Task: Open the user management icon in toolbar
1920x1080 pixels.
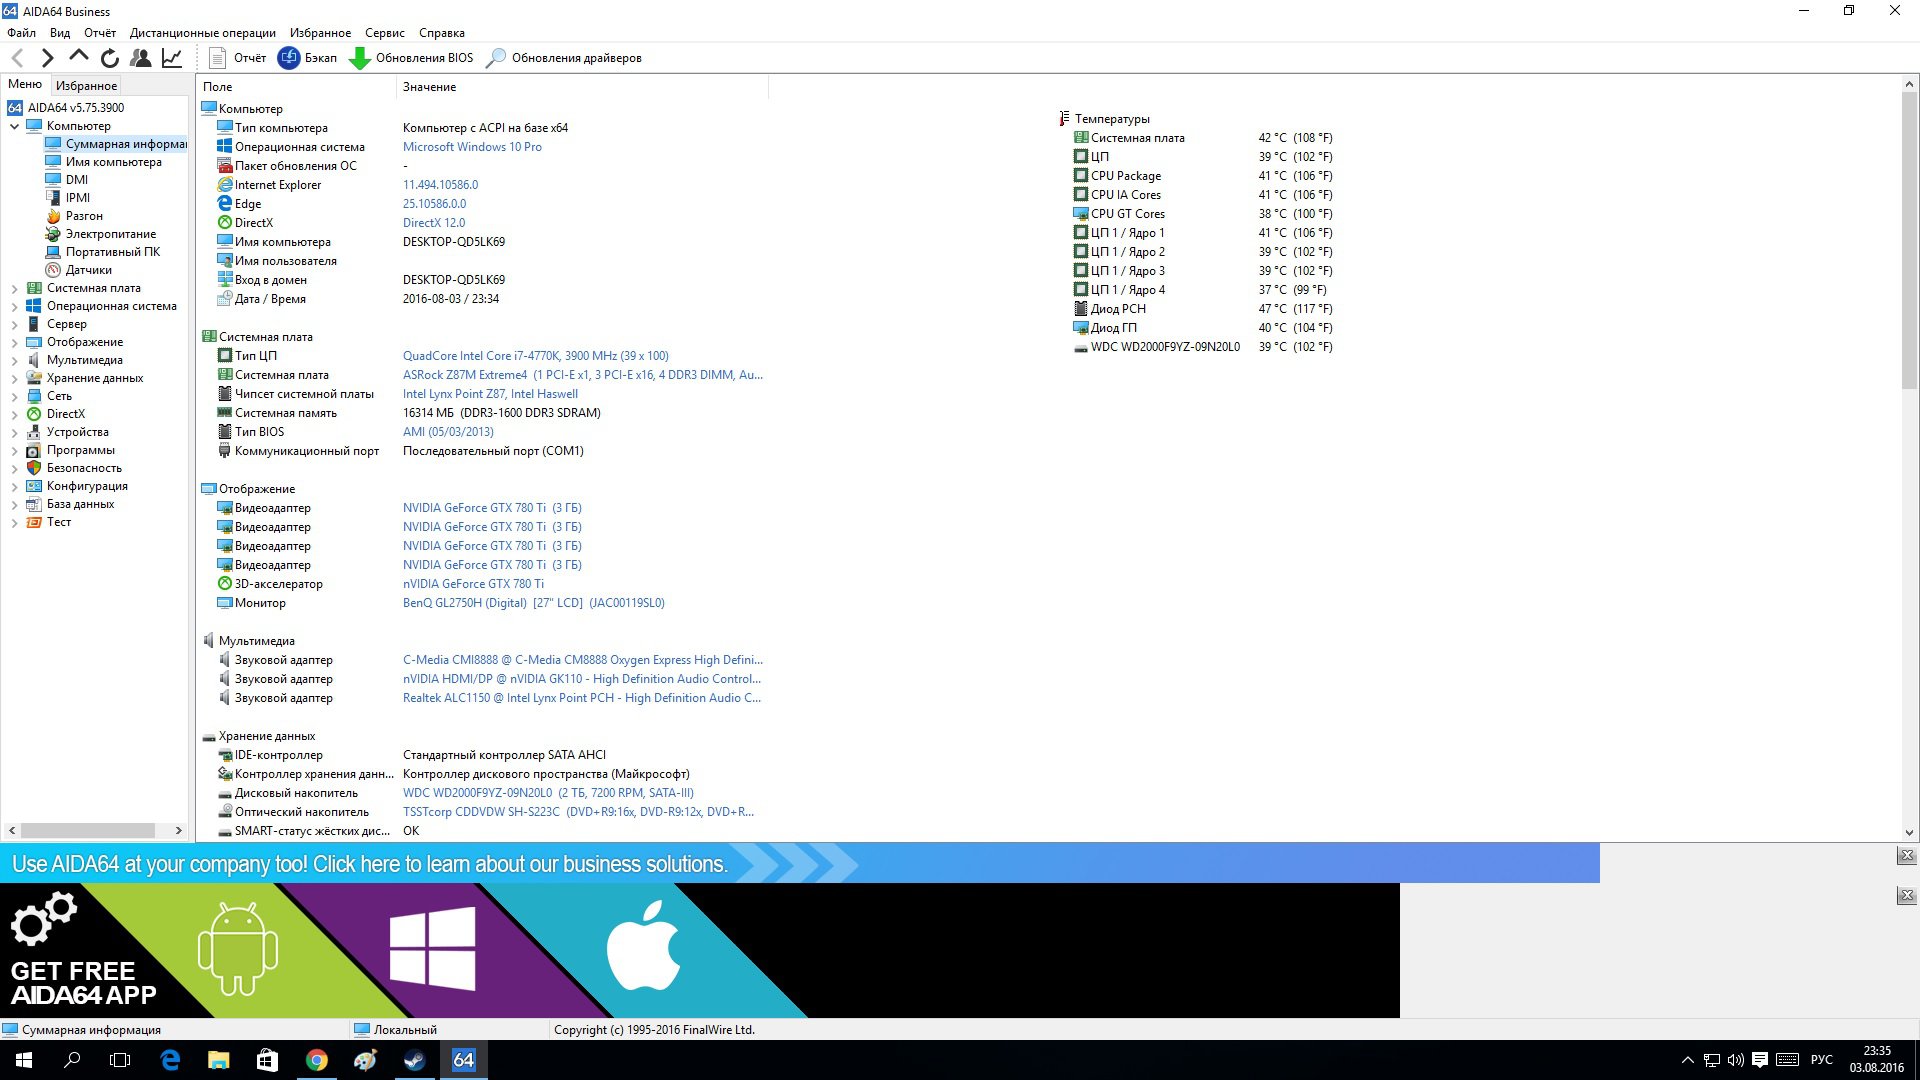Action: coord(141,58)
